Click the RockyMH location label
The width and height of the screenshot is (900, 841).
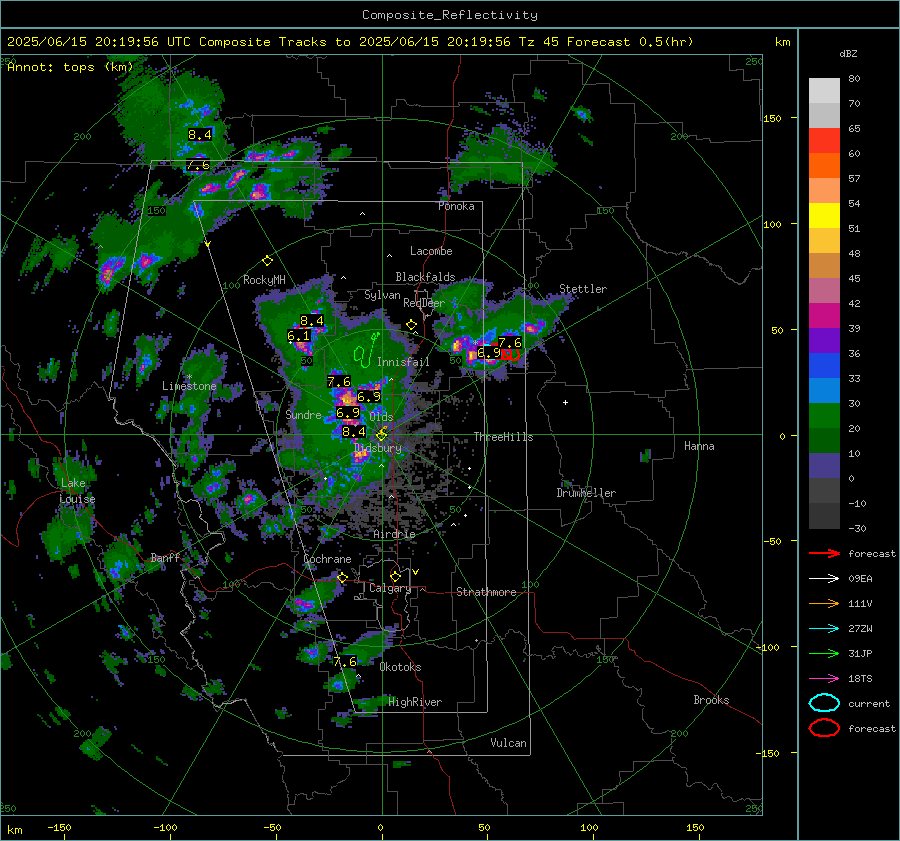pyautogui.click(x=264, y=280)
